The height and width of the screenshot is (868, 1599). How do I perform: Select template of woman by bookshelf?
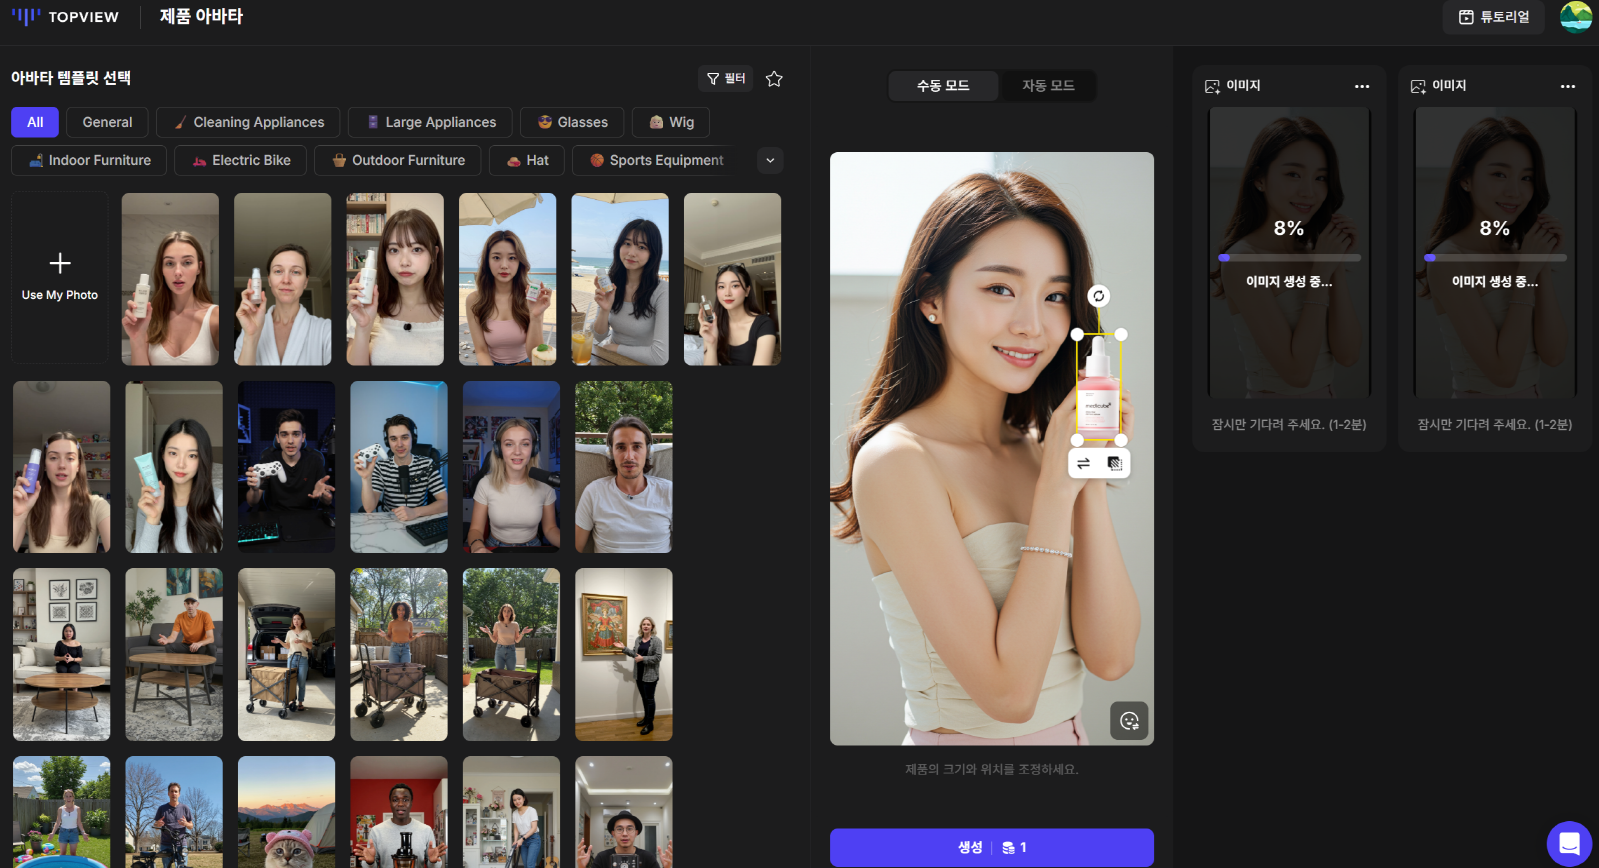pyautogui.click(x=395, y=279)
